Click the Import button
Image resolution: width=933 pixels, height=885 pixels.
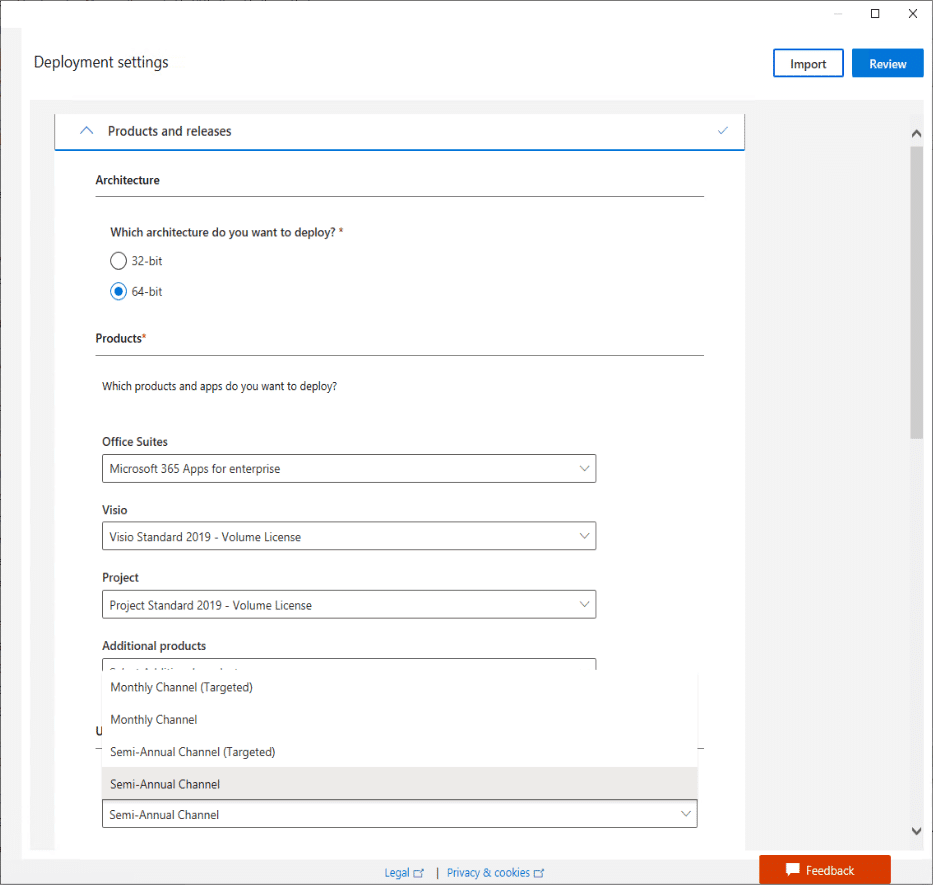807,62
